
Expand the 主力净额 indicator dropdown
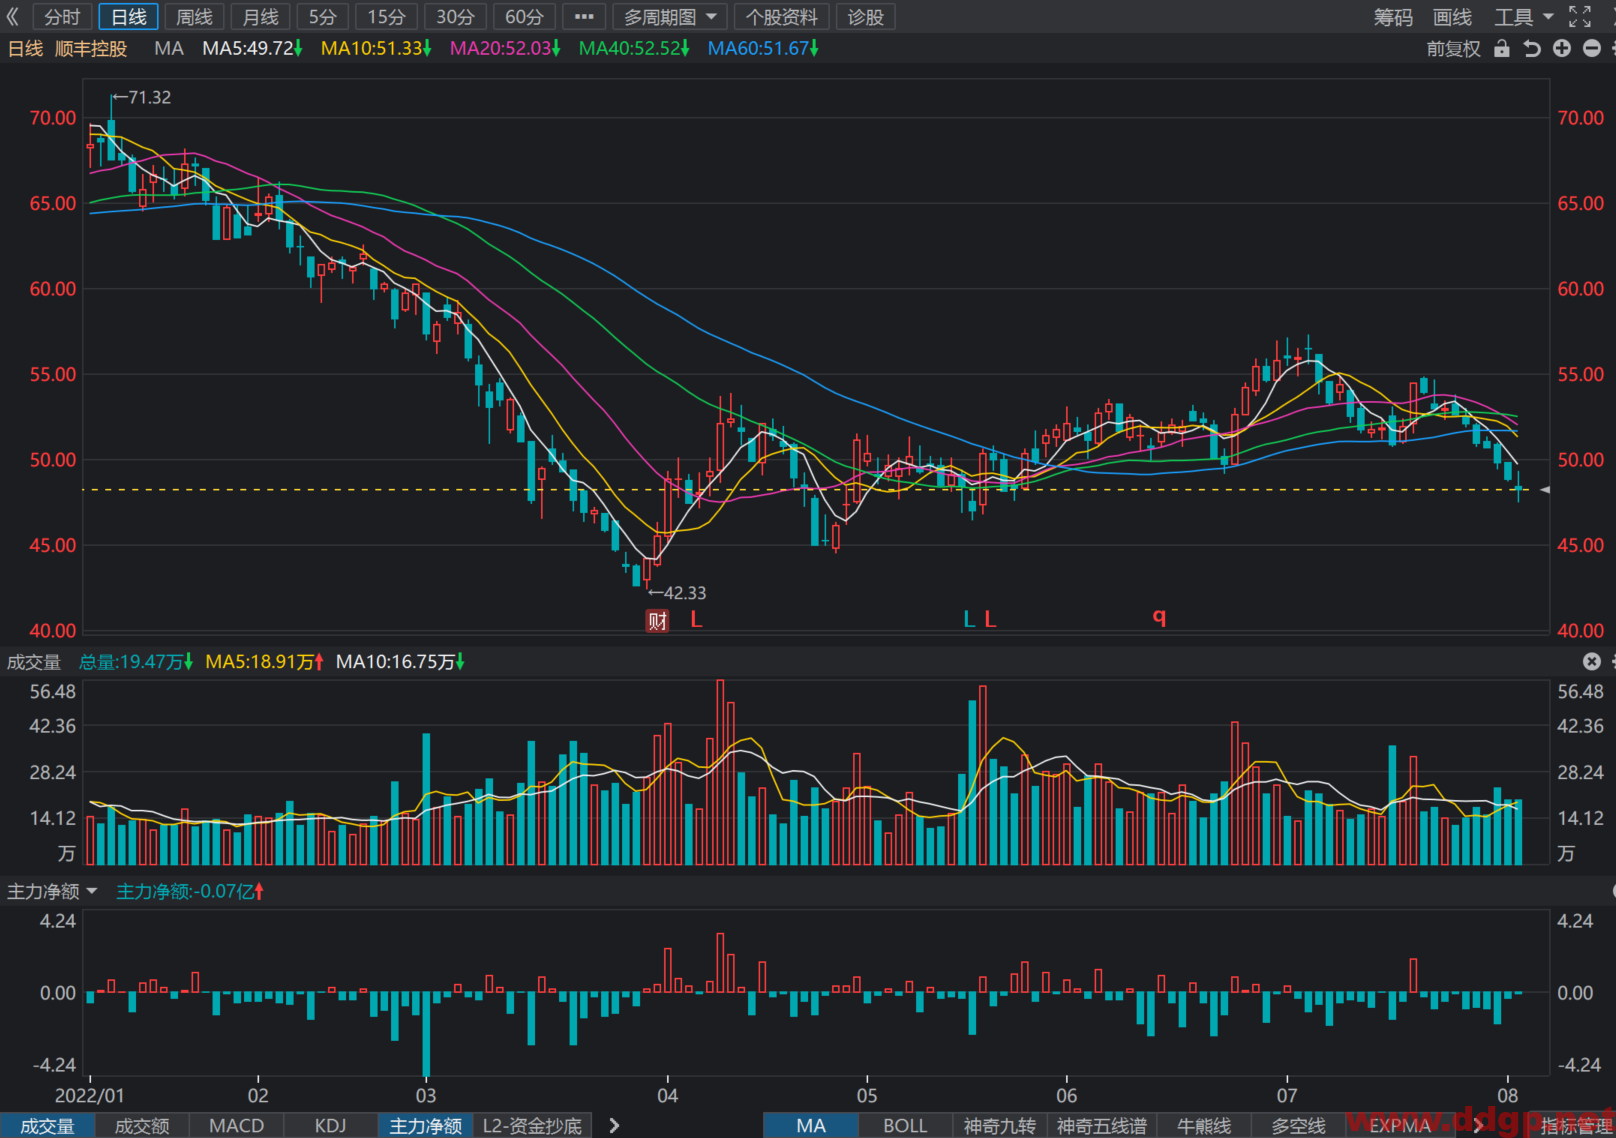click(x=52, y=891)
